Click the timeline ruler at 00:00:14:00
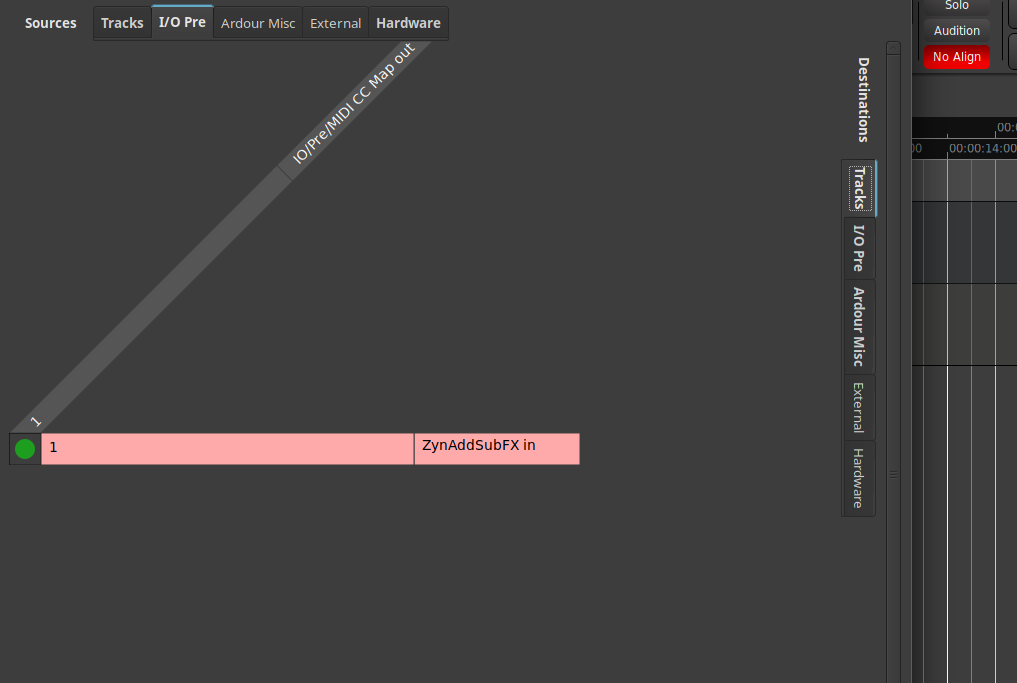The image size is (1017, 683). (981, 148)
